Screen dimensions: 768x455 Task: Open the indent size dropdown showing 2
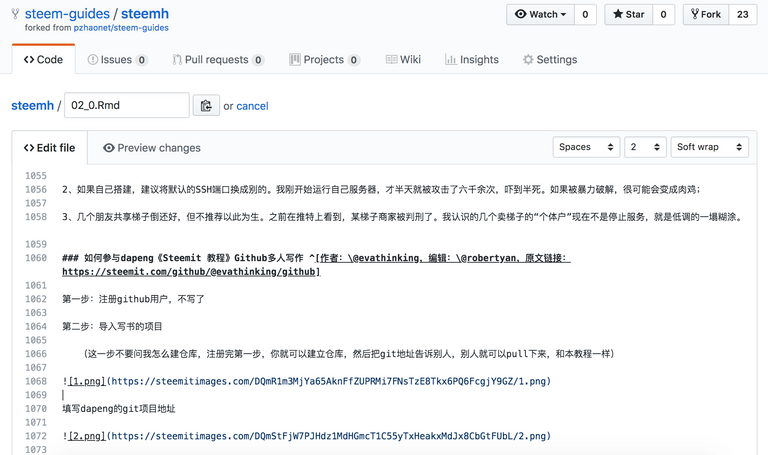[x=645, y=147]
